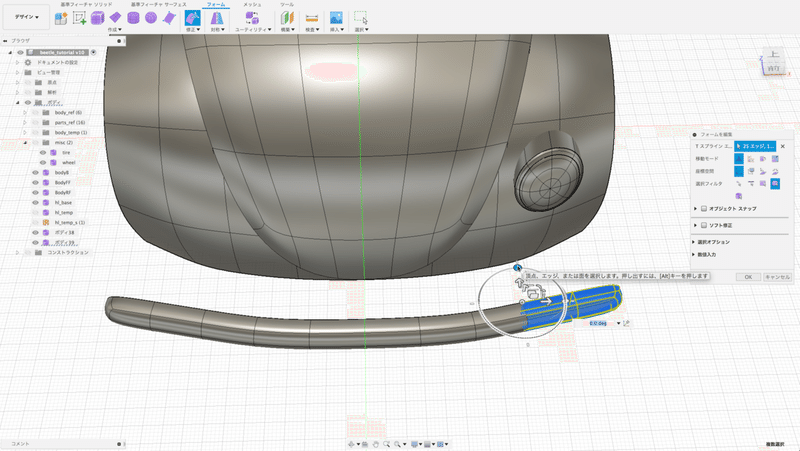Open the Modify dropdown menu
This screenshot has width=800, height=451.
point(193,30)
